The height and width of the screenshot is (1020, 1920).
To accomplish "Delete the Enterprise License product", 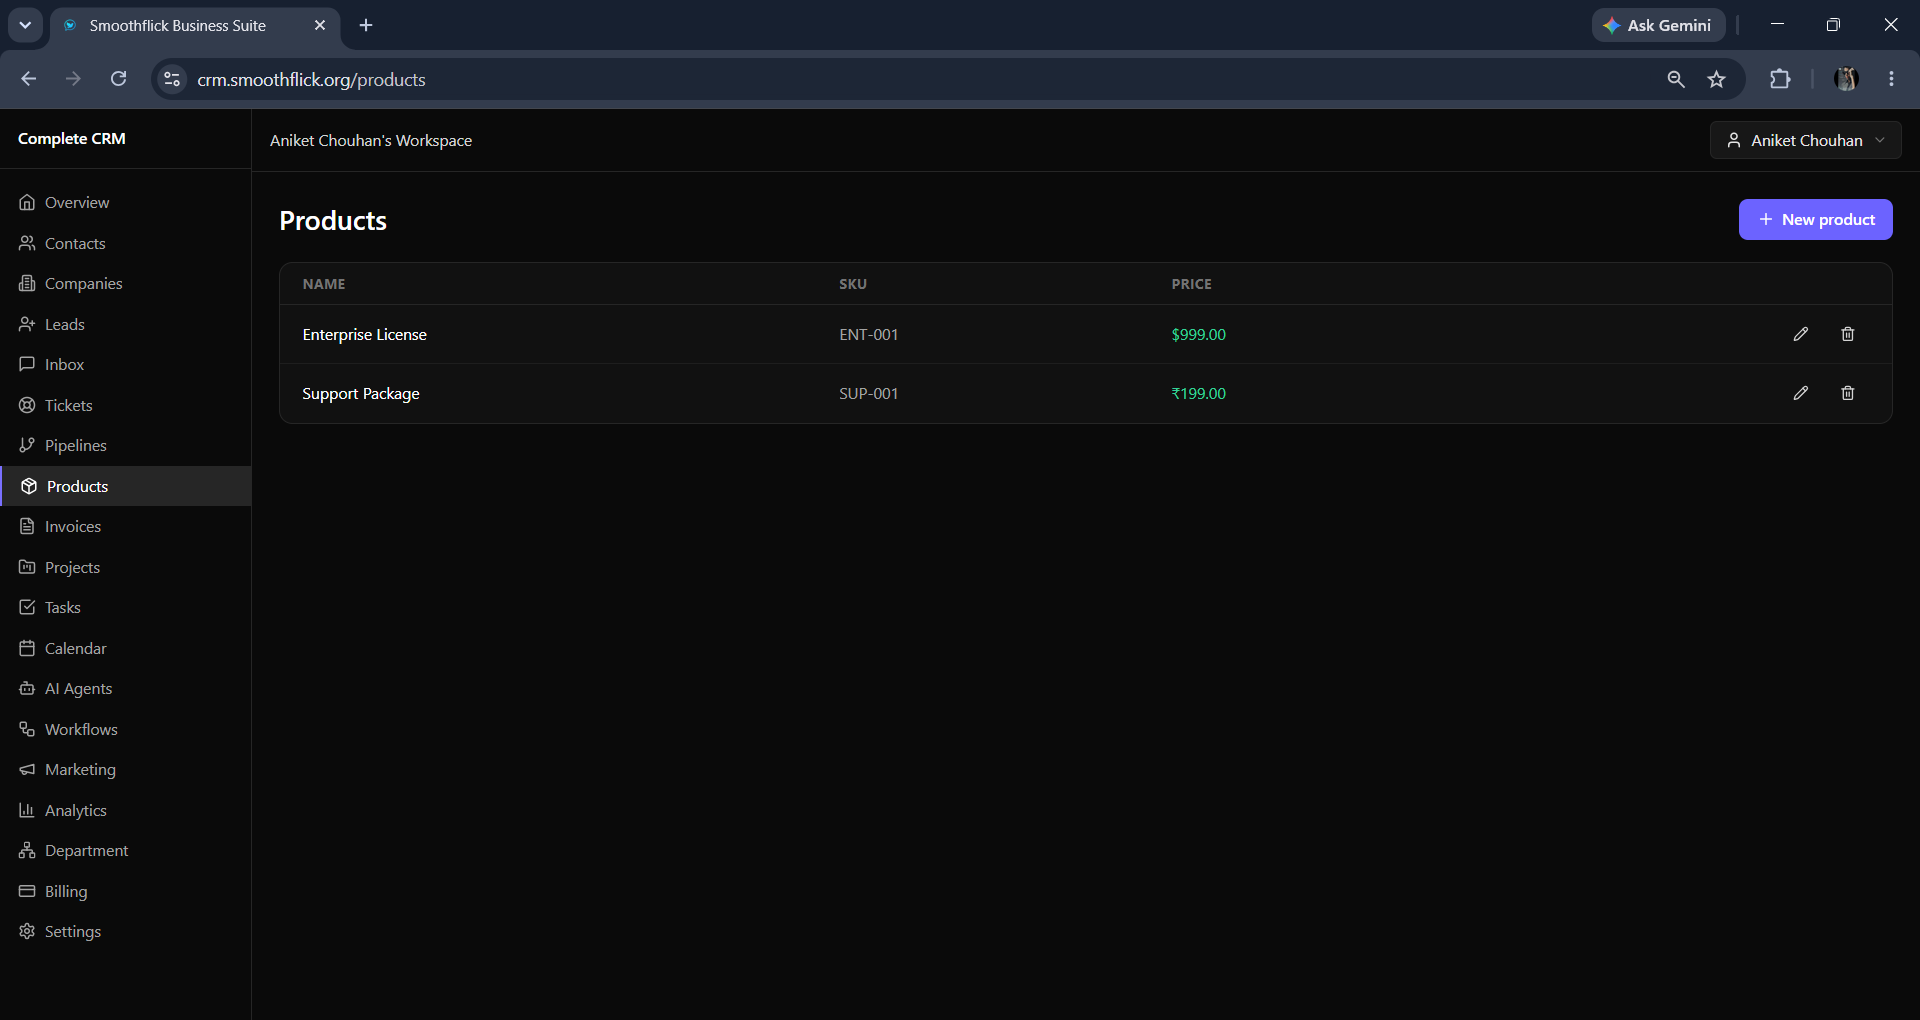I will point(1847,334).
